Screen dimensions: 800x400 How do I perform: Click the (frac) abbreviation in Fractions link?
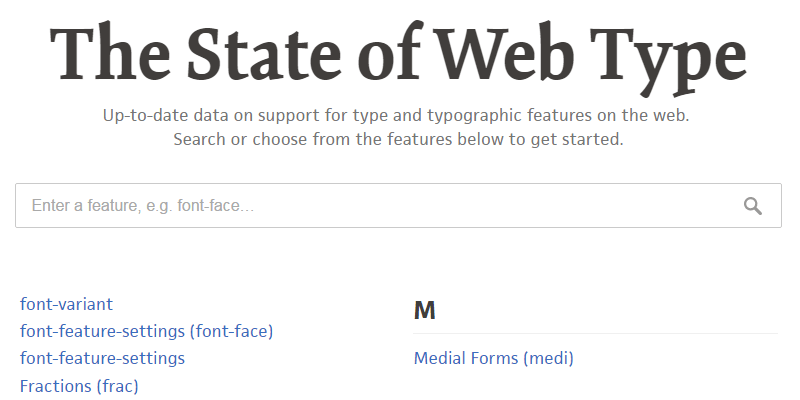117,385
